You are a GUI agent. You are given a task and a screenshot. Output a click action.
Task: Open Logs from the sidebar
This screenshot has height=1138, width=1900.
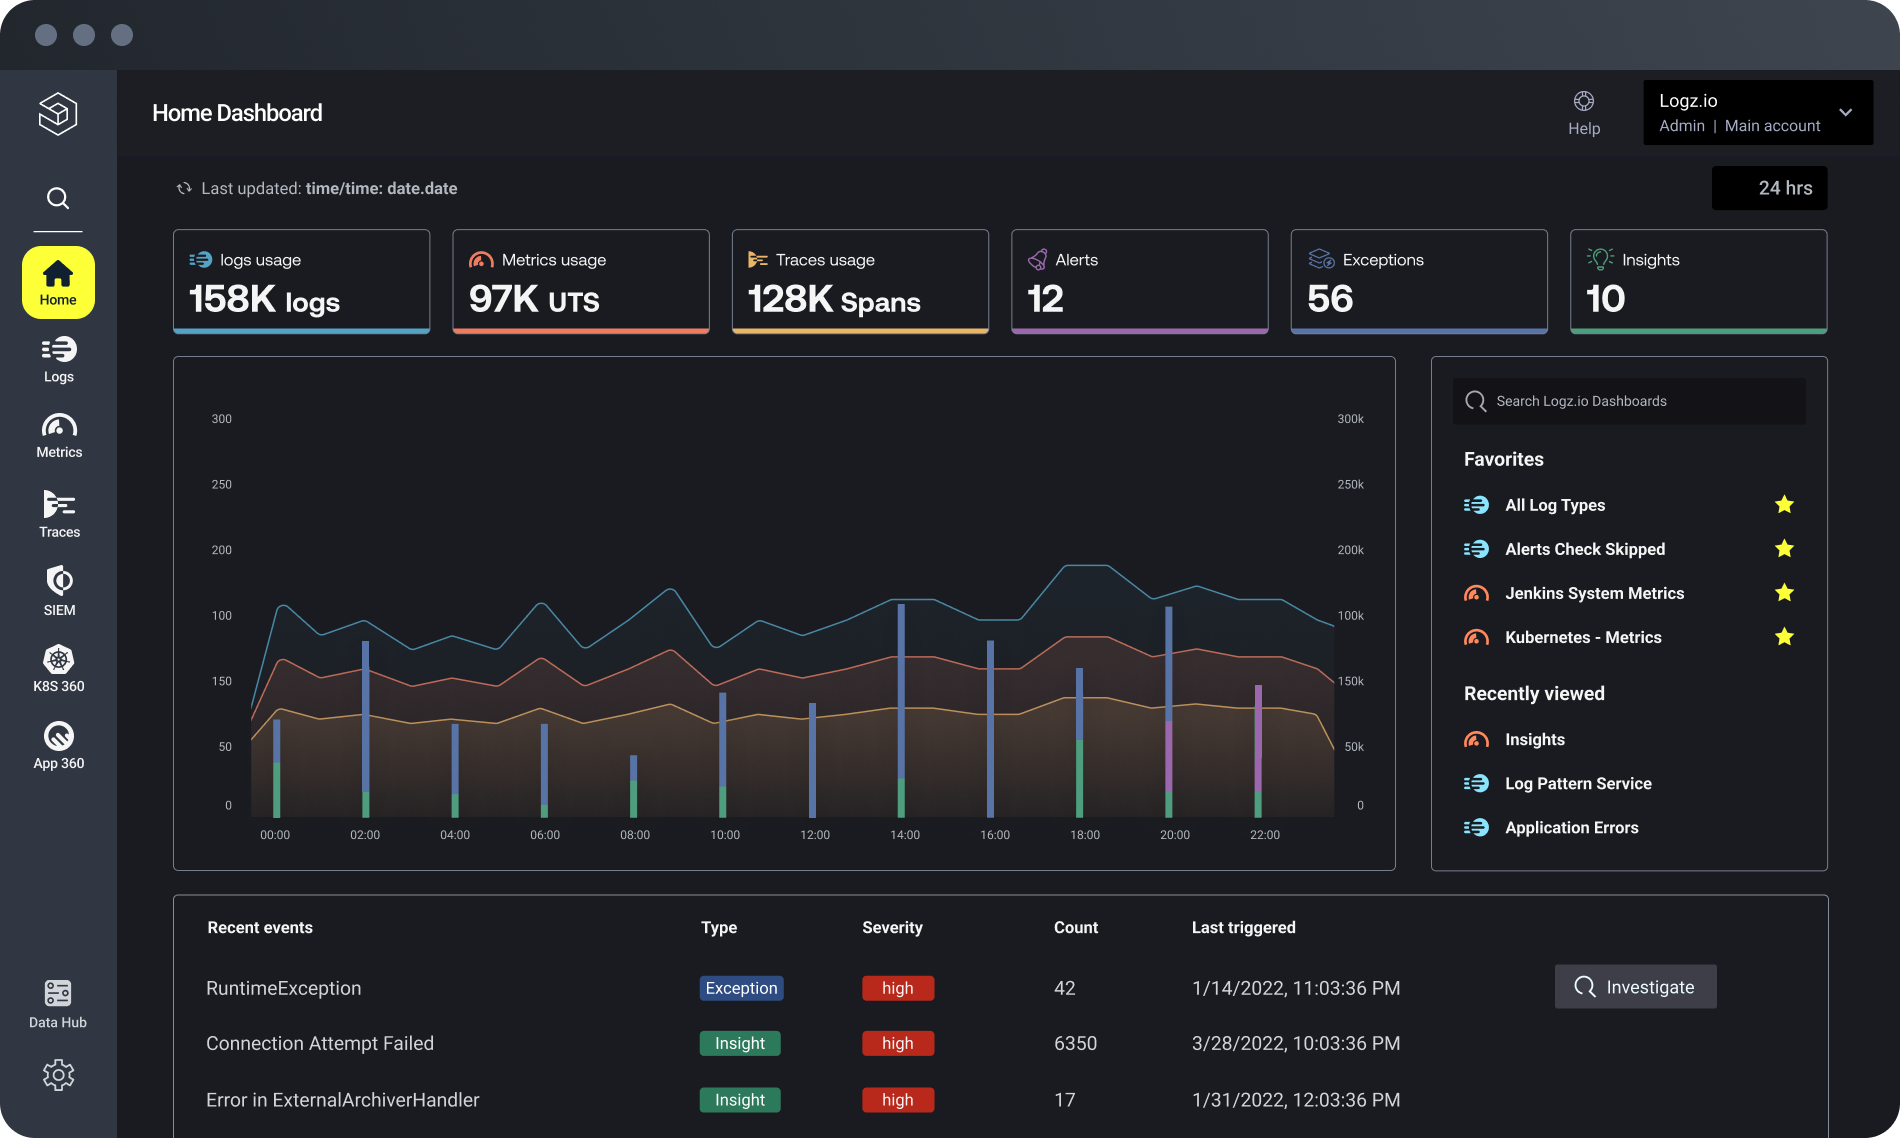click(x=59, y=360)
